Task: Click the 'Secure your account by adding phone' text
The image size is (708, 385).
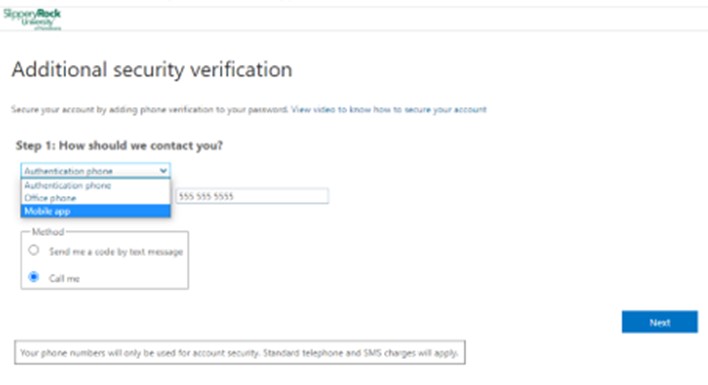Action: click(149, 109)
